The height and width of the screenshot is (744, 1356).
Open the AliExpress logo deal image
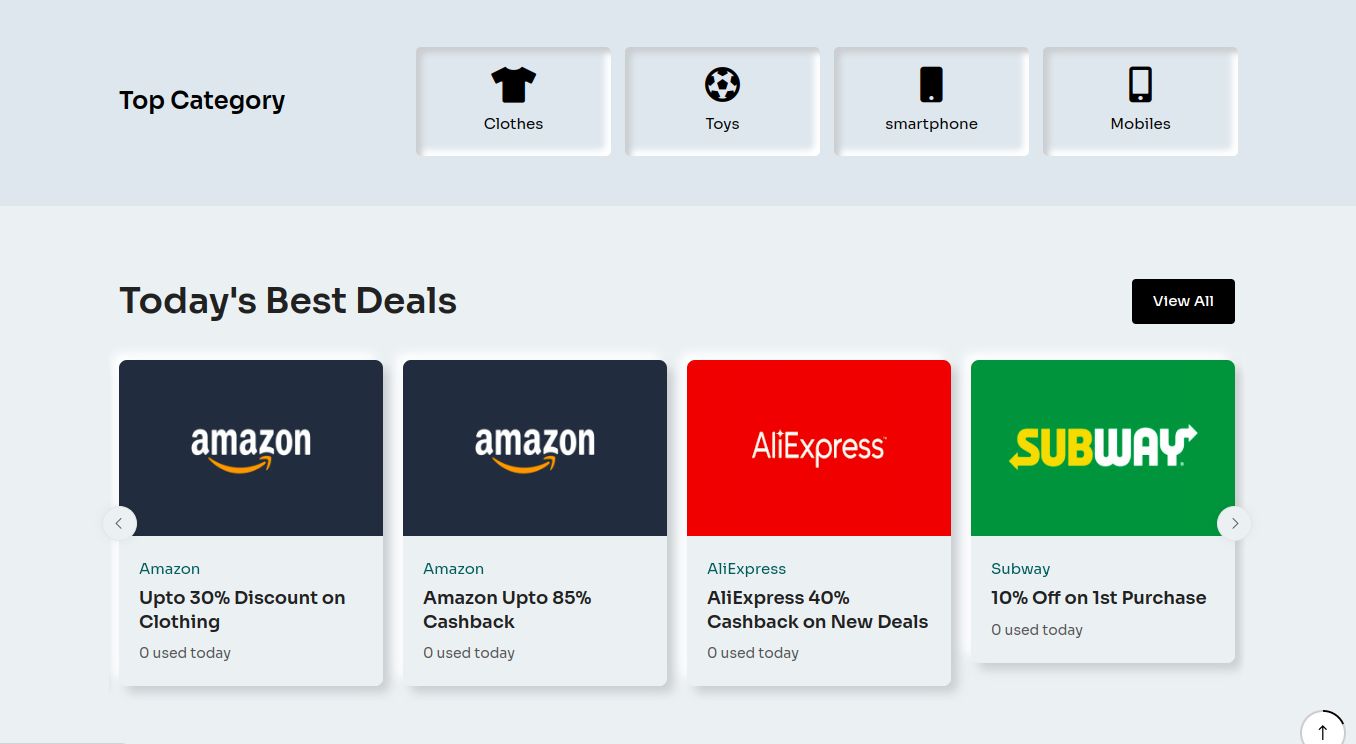(x=818, y=448)
